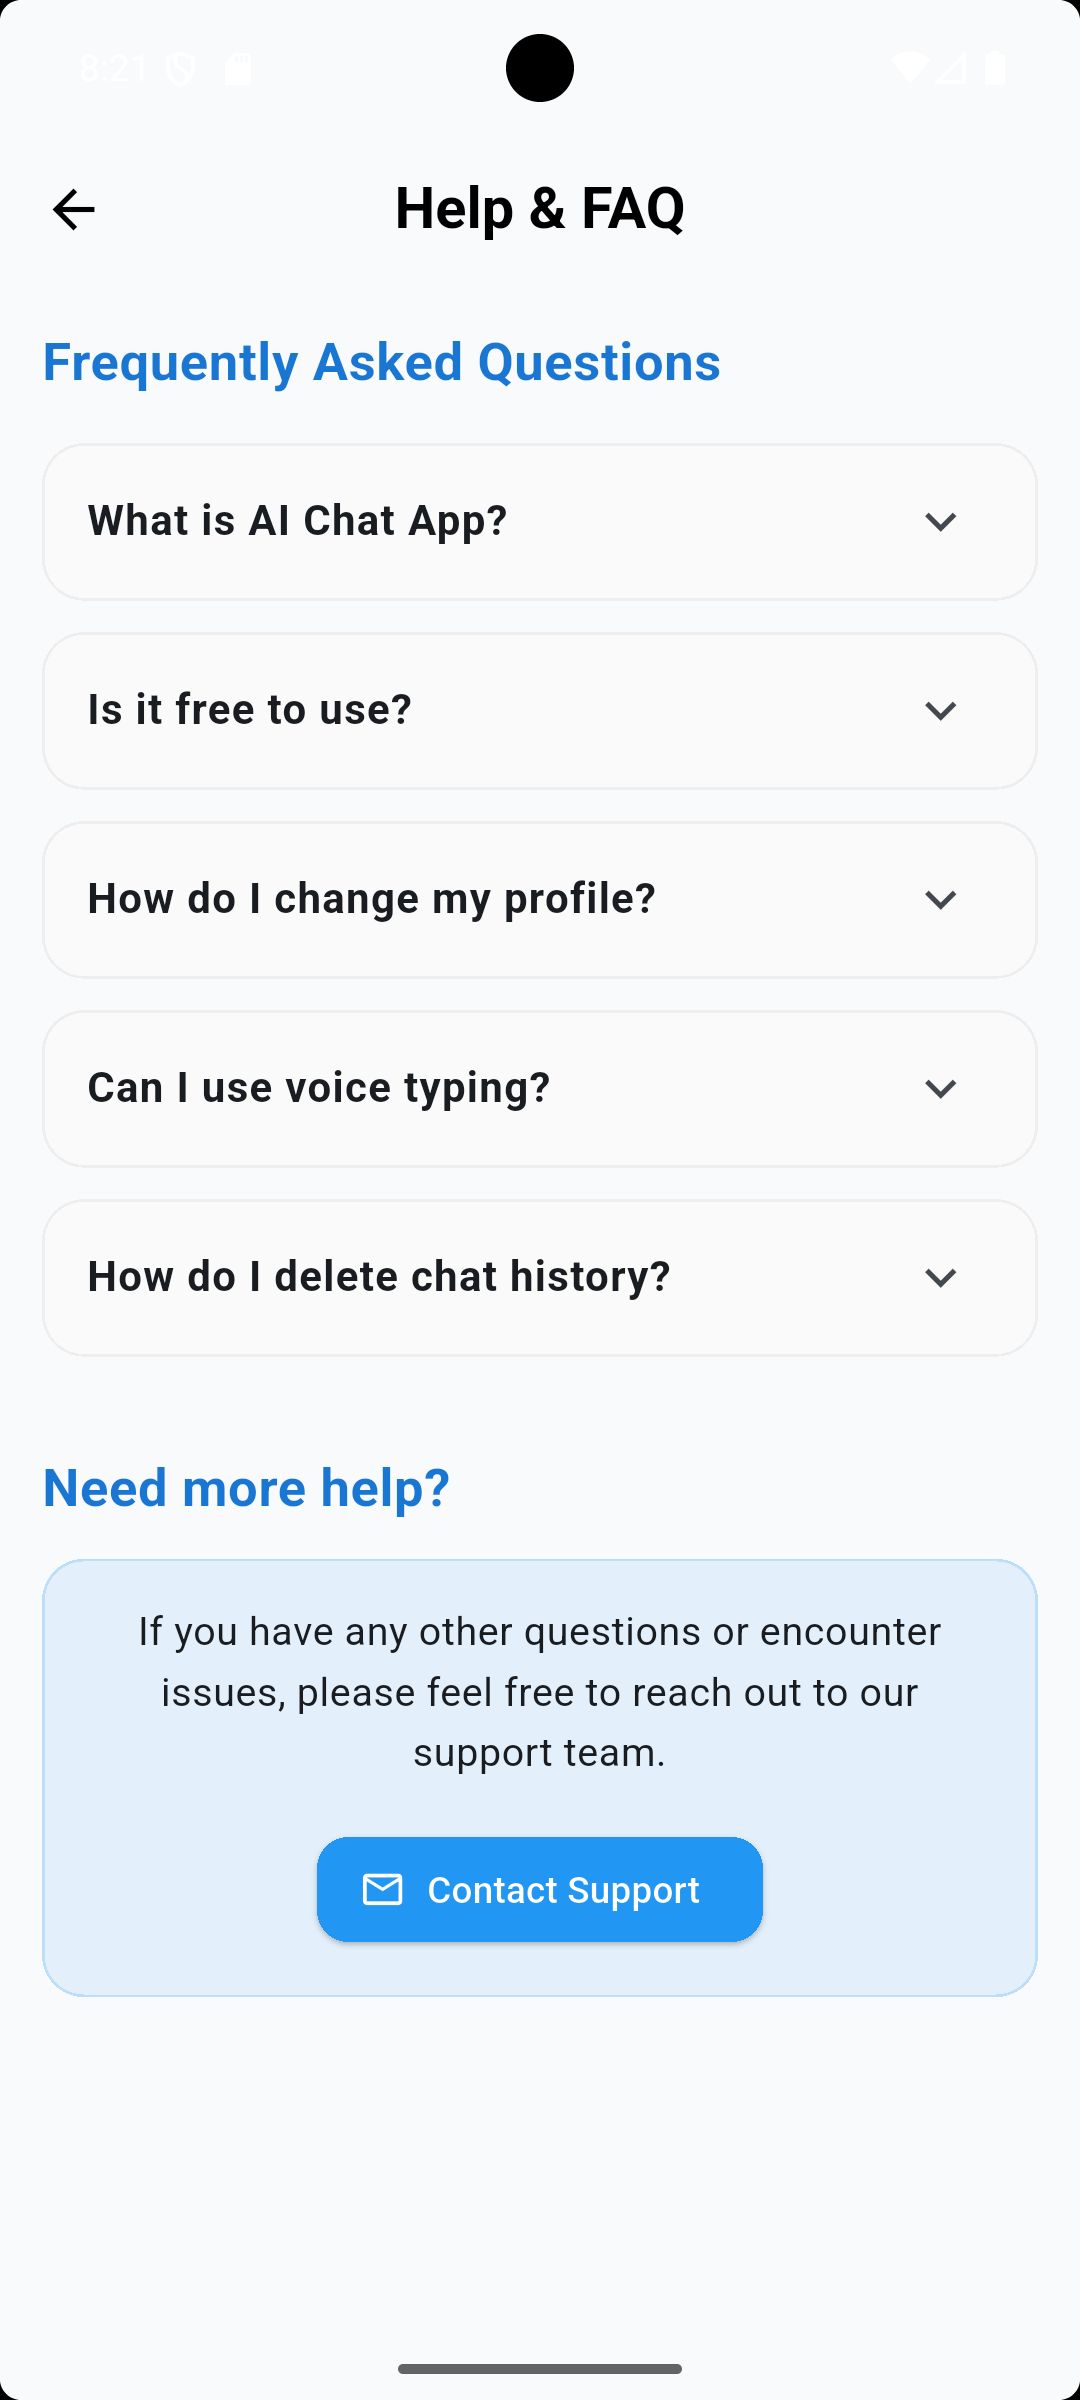Expand chevron for "How do I delete chat history?"

940,1278
